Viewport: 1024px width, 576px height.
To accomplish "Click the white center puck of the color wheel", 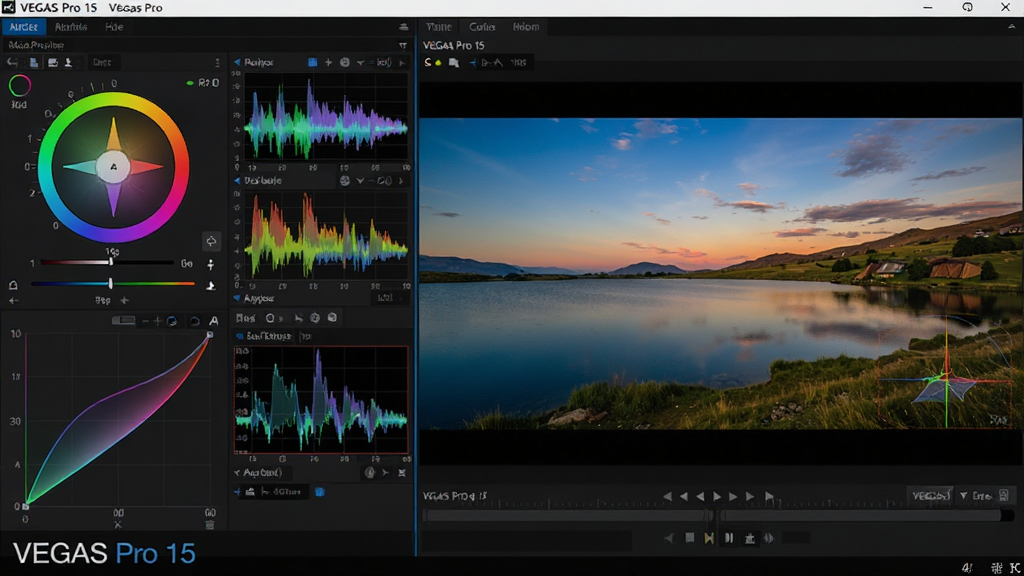I will (113, 167).
